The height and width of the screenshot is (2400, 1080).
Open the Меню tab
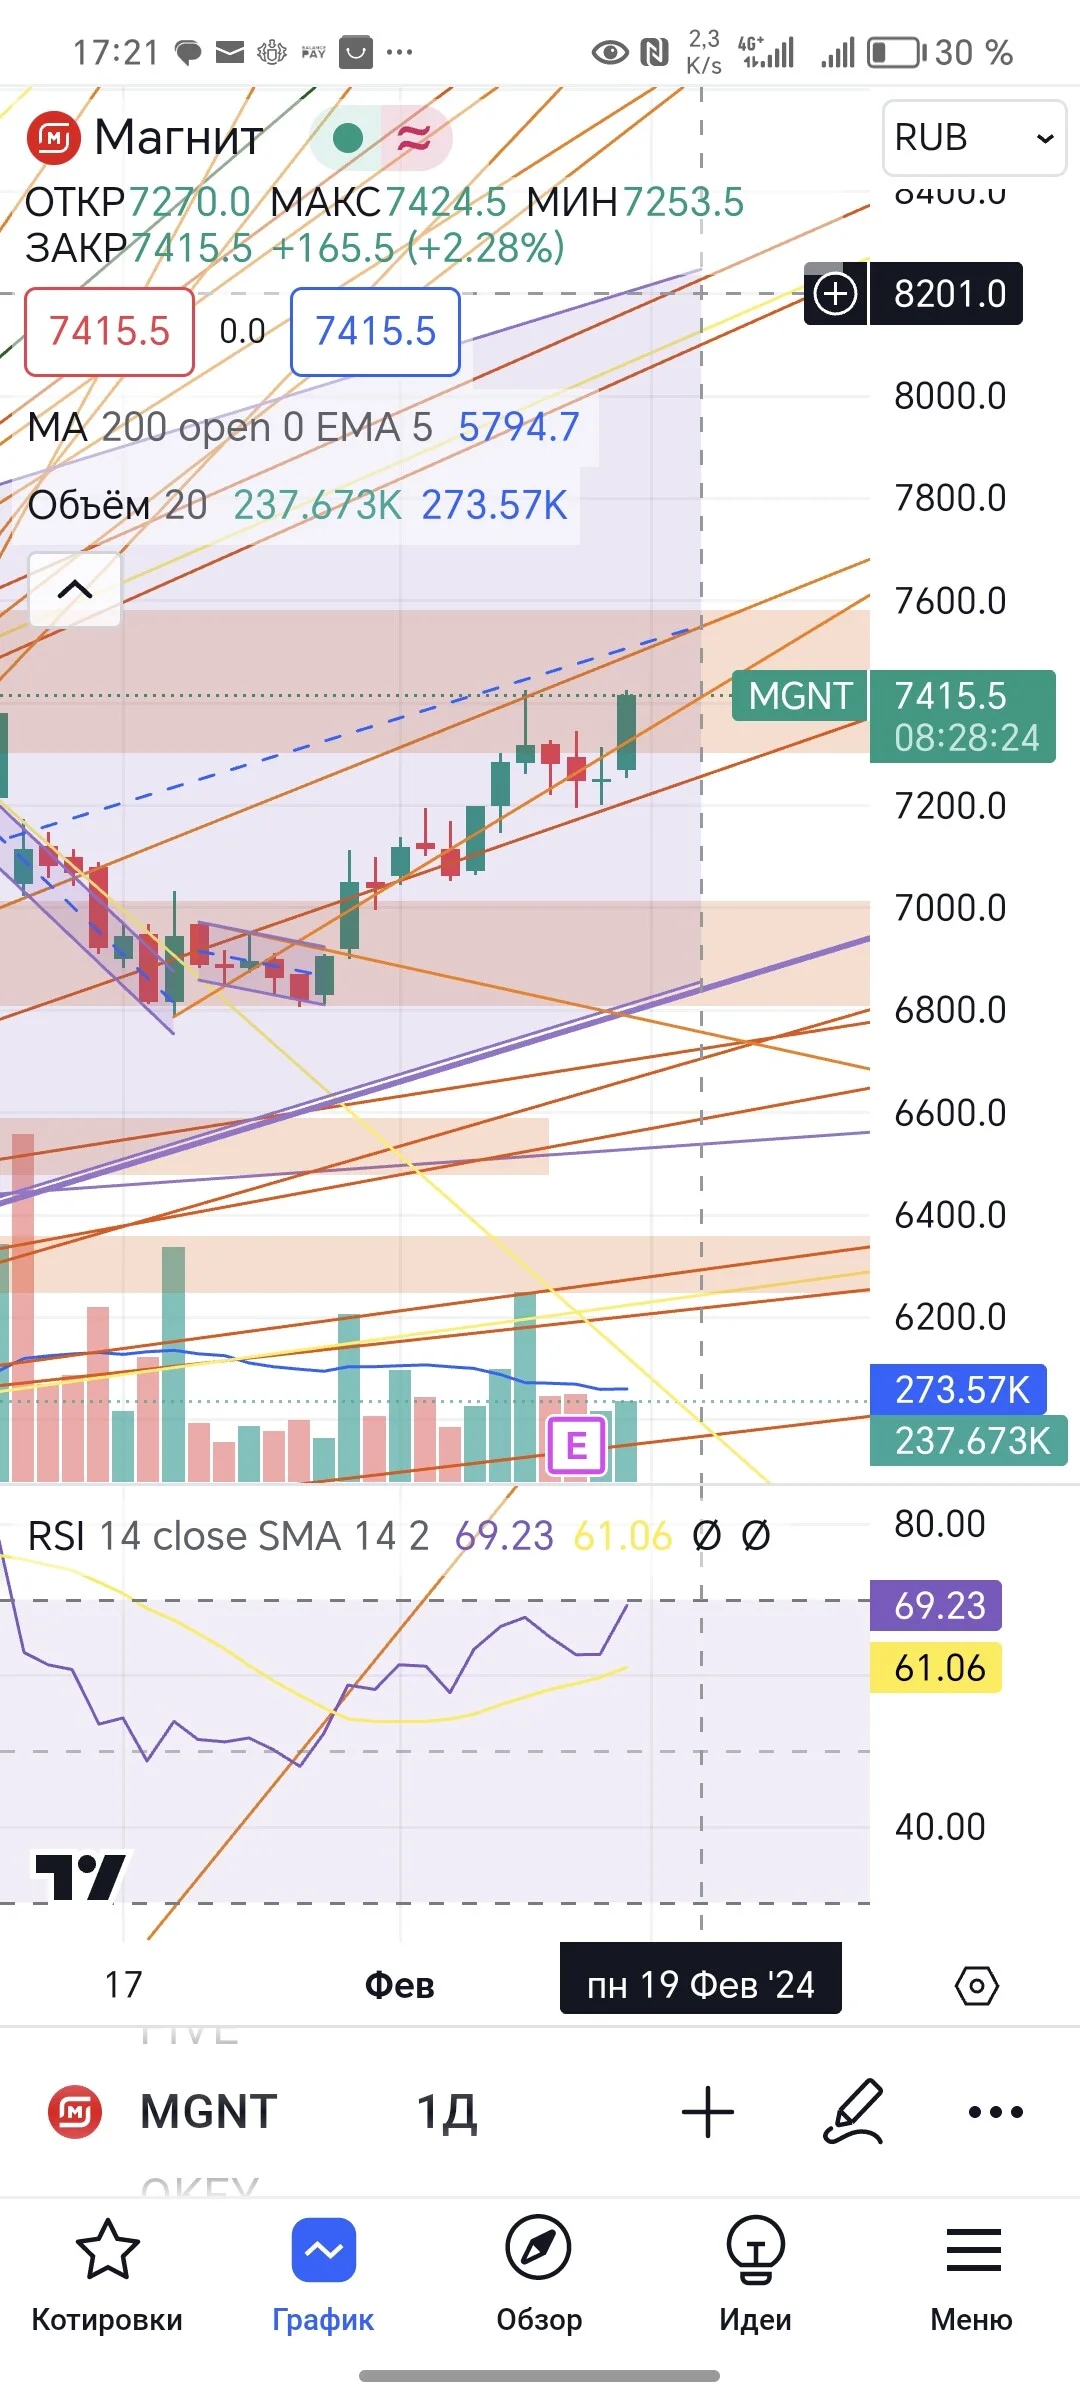(972, 2276)
